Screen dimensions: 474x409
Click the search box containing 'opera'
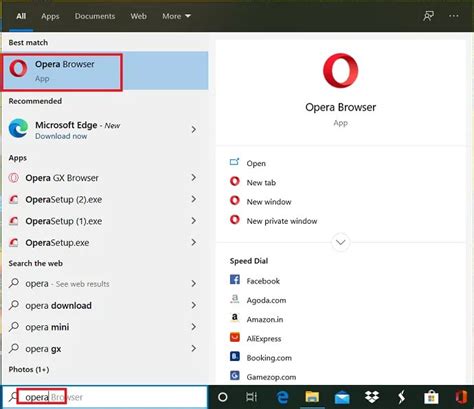point(105,397)
